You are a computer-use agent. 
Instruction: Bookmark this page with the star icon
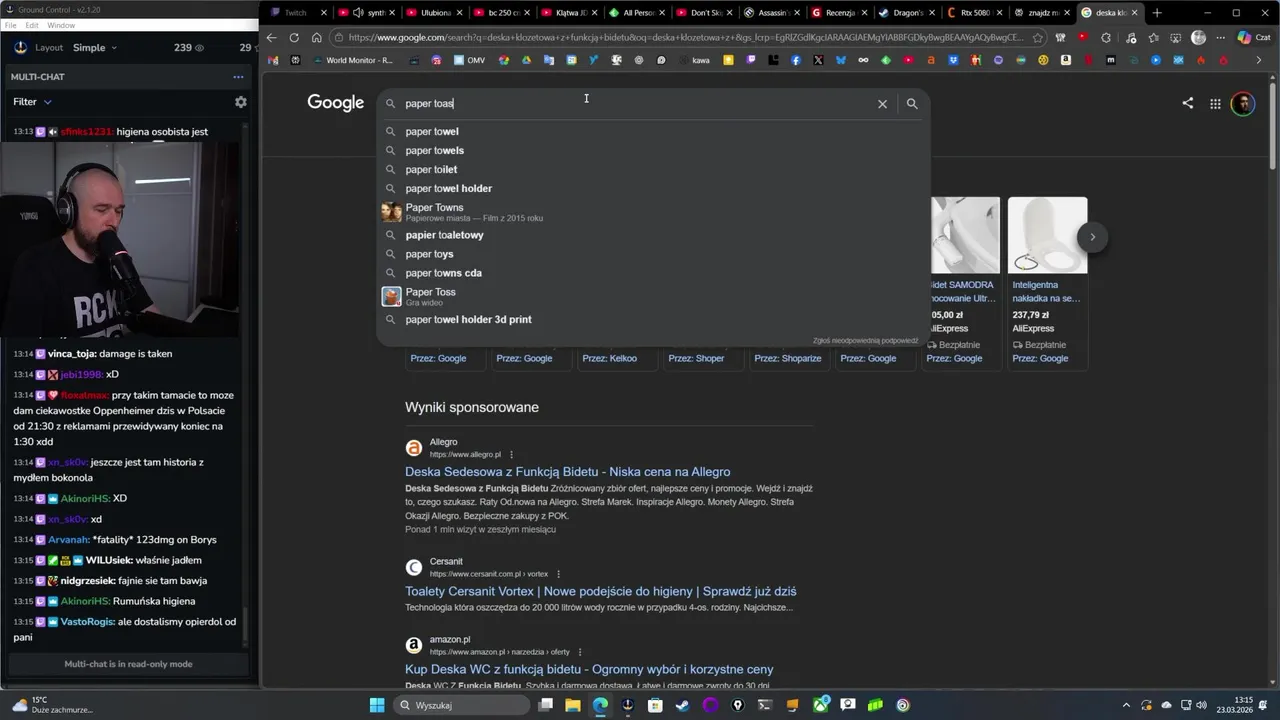[x=1038, y=38]
